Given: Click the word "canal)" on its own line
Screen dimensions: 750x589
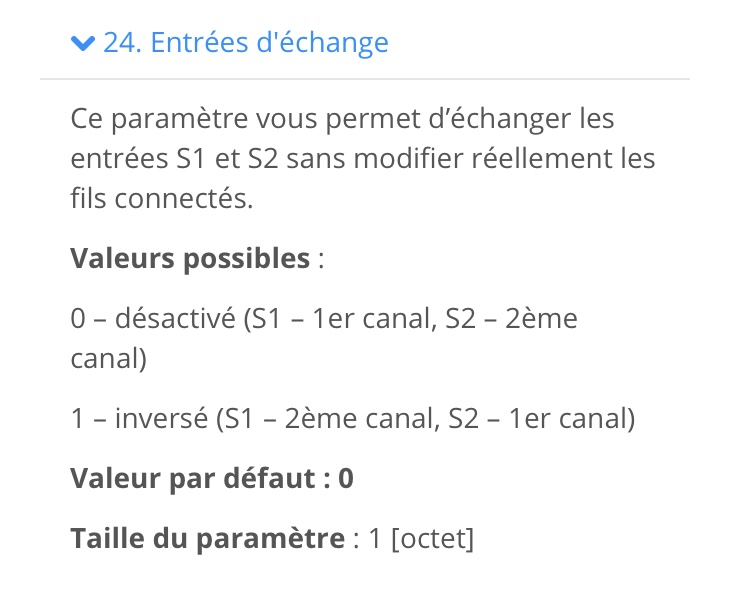Looking at the screenshot, I should [109, 359].
